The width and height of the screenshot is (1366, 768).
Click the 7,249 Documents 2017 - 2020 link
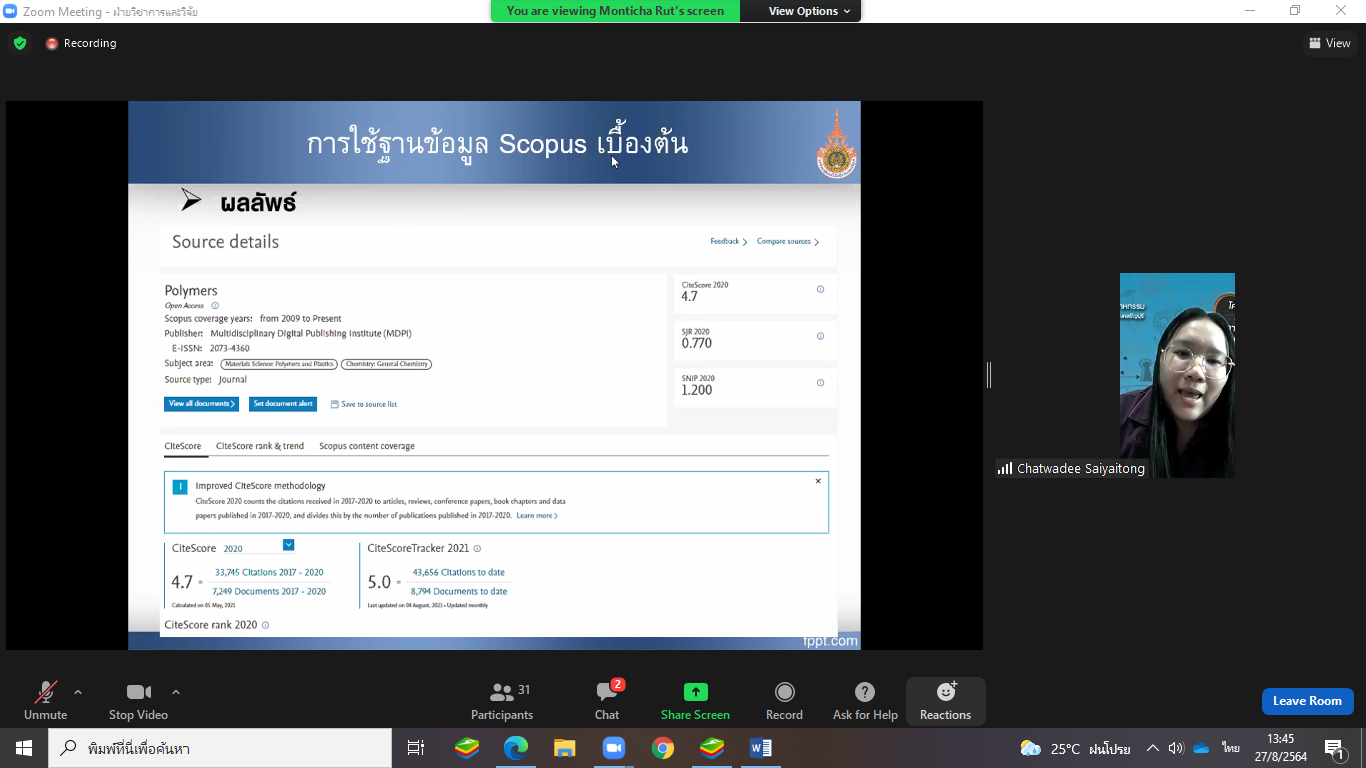pos(269,591)
